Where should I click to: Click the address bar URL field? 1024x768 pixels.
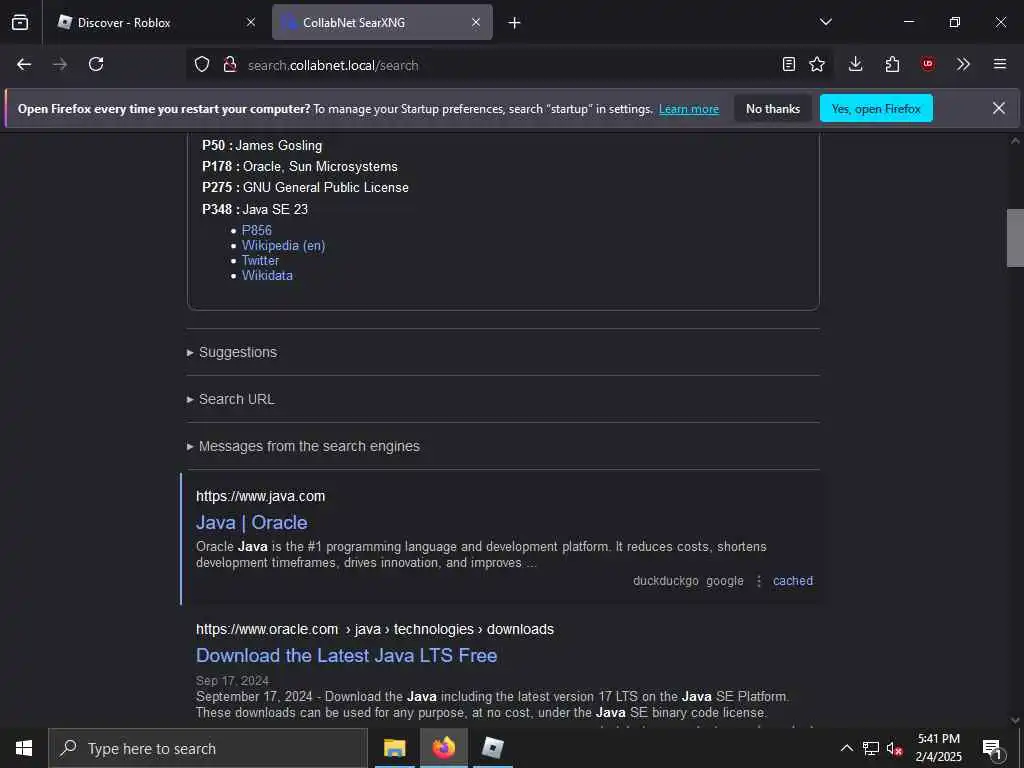(x=509, y=65)
